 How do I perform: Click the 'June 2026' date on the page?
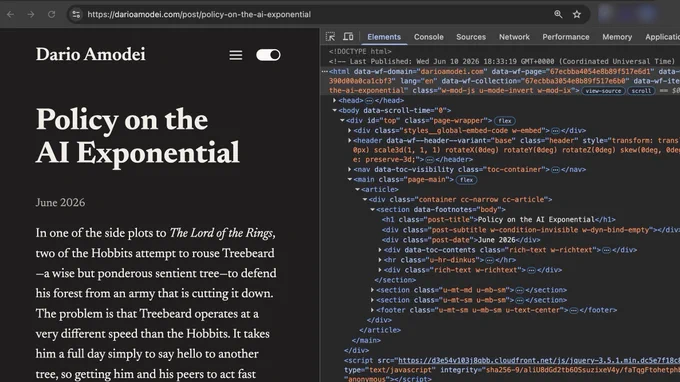click(60, 203)
